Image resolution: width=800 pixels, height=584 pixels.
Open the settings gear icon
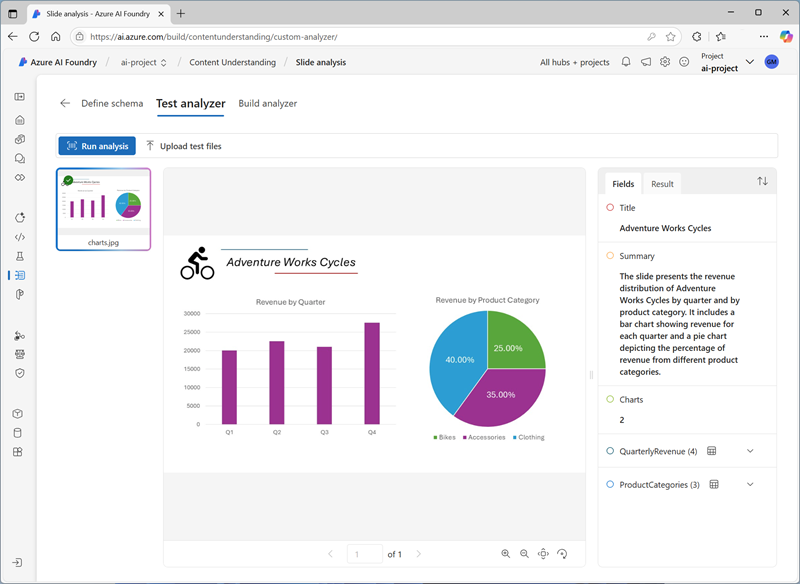(x=665, y=62)
